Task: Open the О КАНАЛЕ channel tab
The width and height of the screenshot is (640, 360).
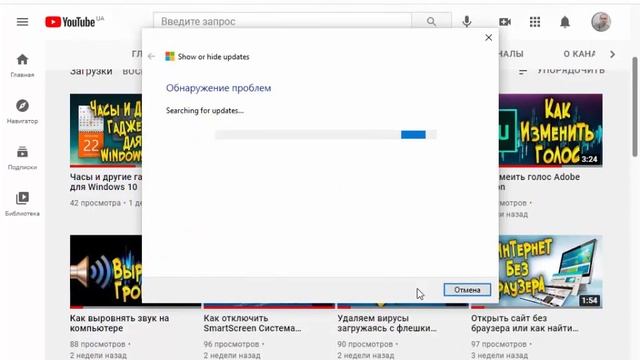Action: click(x=579, y=54)
